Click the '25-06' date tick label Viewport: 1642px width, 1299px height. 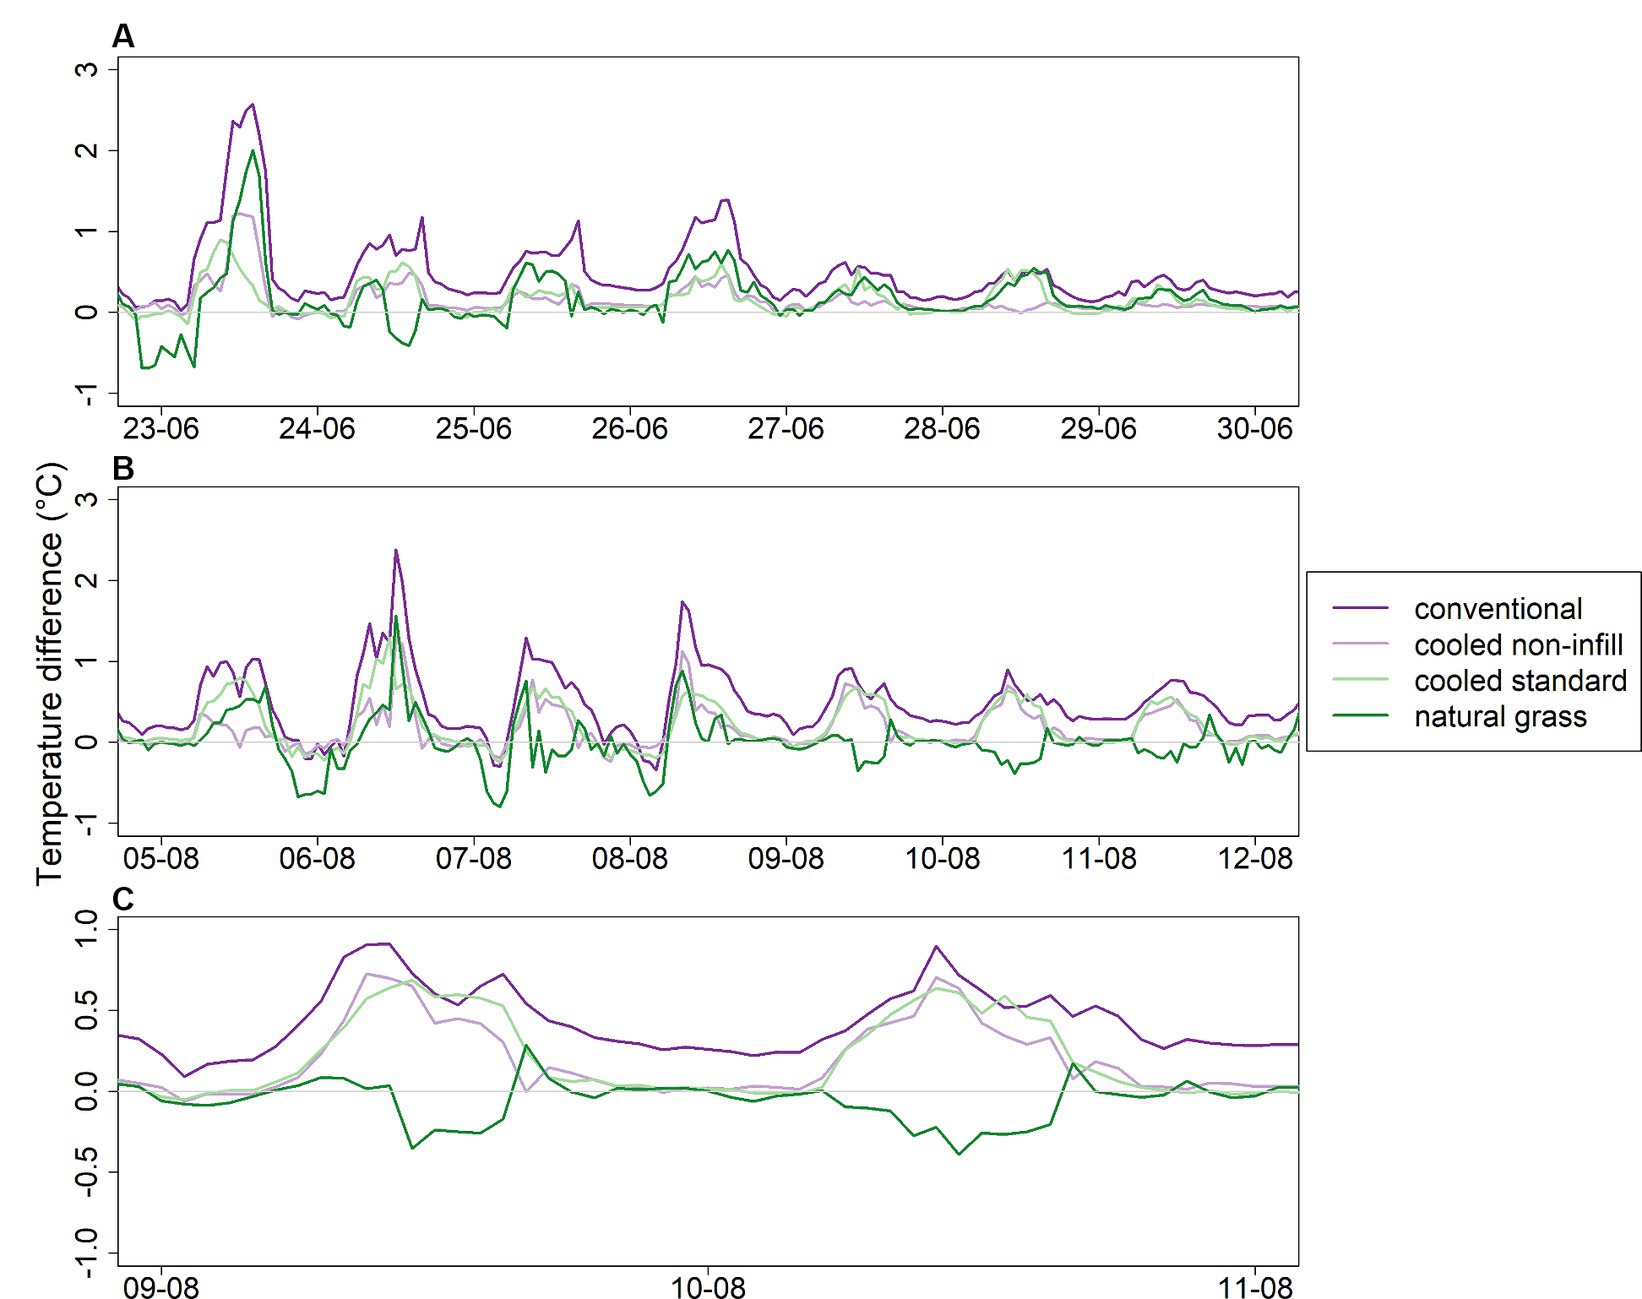(473, 429)
